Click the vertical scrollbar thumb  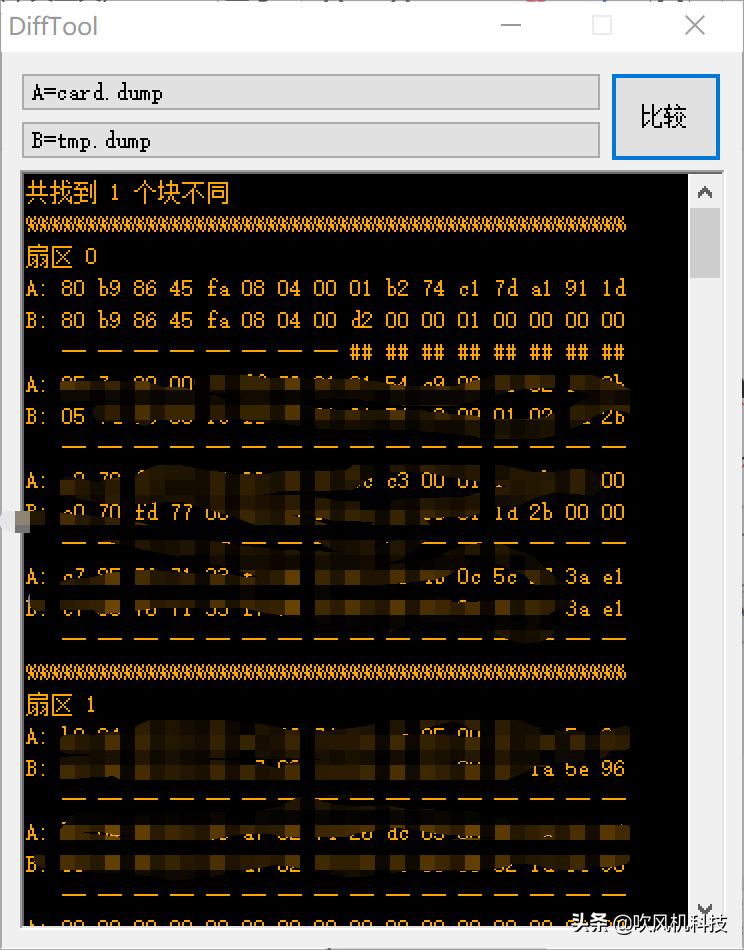705,243
